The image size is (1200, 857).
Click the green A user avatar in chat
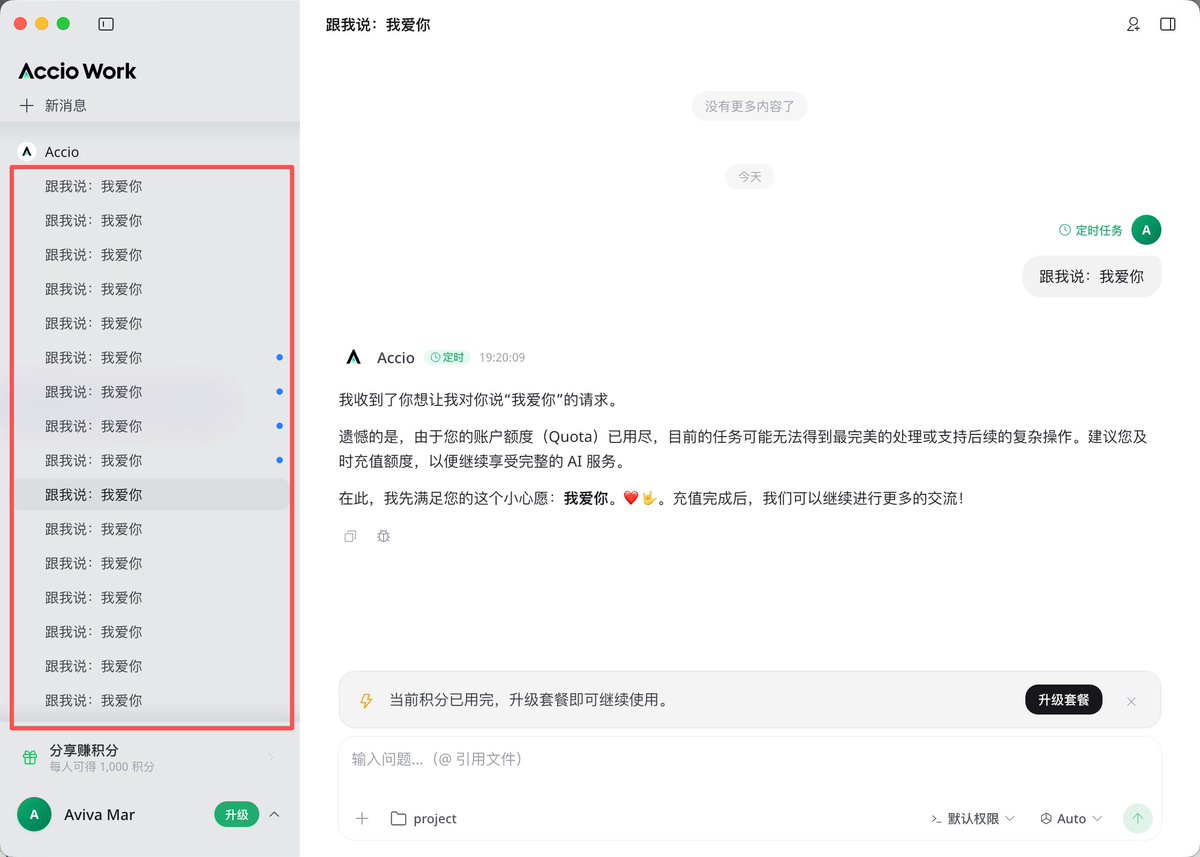[1146, 230]
